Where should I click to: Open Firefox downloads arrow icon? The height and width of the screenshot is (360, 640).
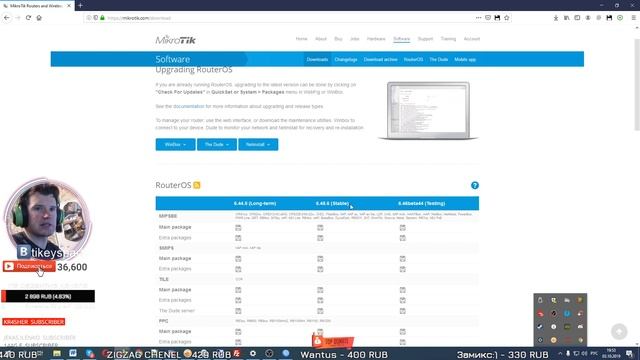pyautogui.click(x=556, y=18)
